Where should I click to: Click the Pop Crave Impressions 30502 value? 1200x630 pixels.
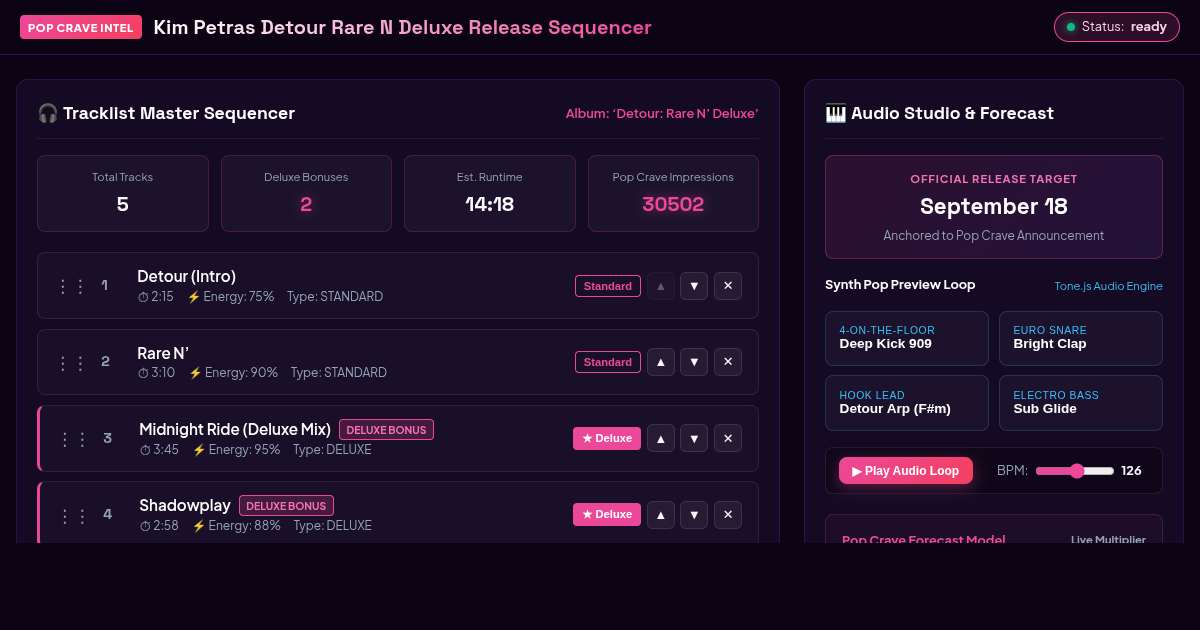(x=673, y=205)
